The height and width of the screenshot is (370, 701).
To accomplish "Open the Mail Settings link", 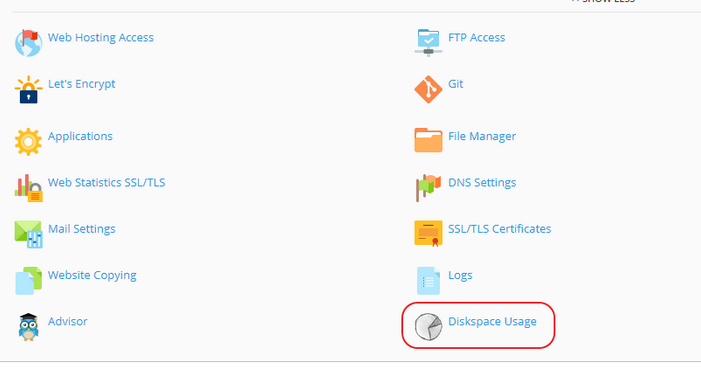I will coord(81,229).
